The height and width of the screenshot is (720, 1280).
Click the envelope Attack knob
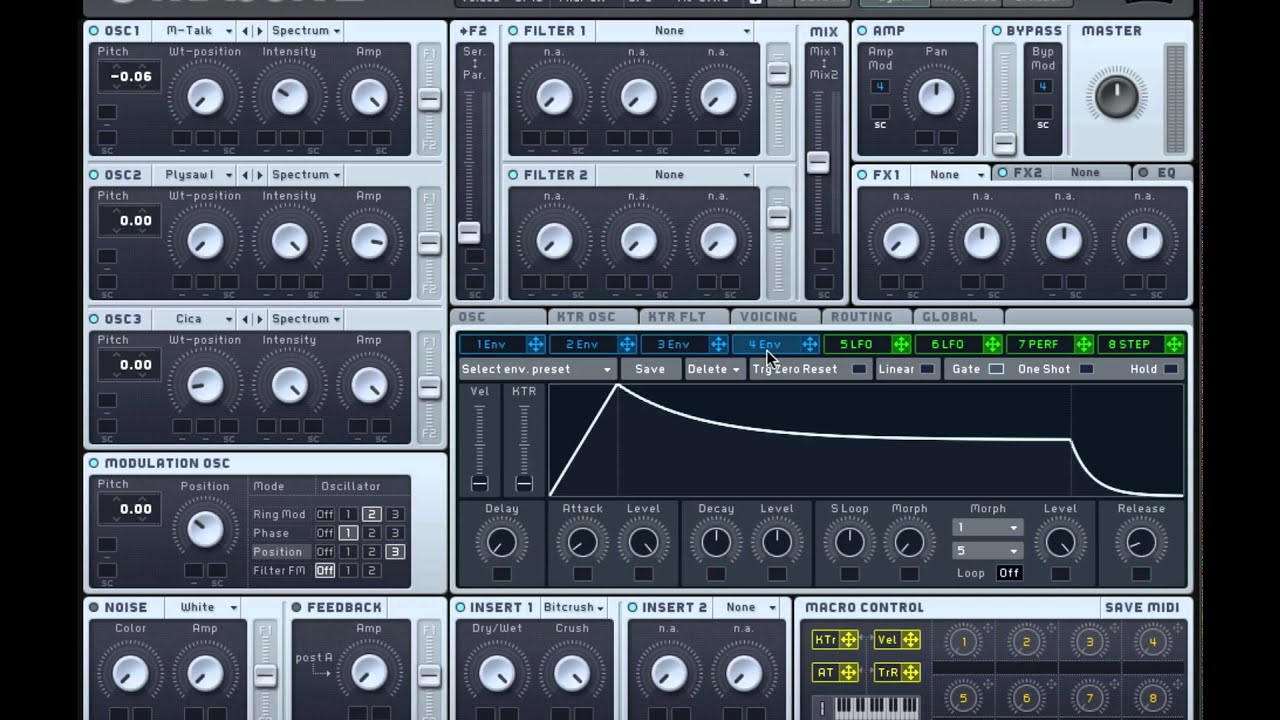tap(582, 543)
